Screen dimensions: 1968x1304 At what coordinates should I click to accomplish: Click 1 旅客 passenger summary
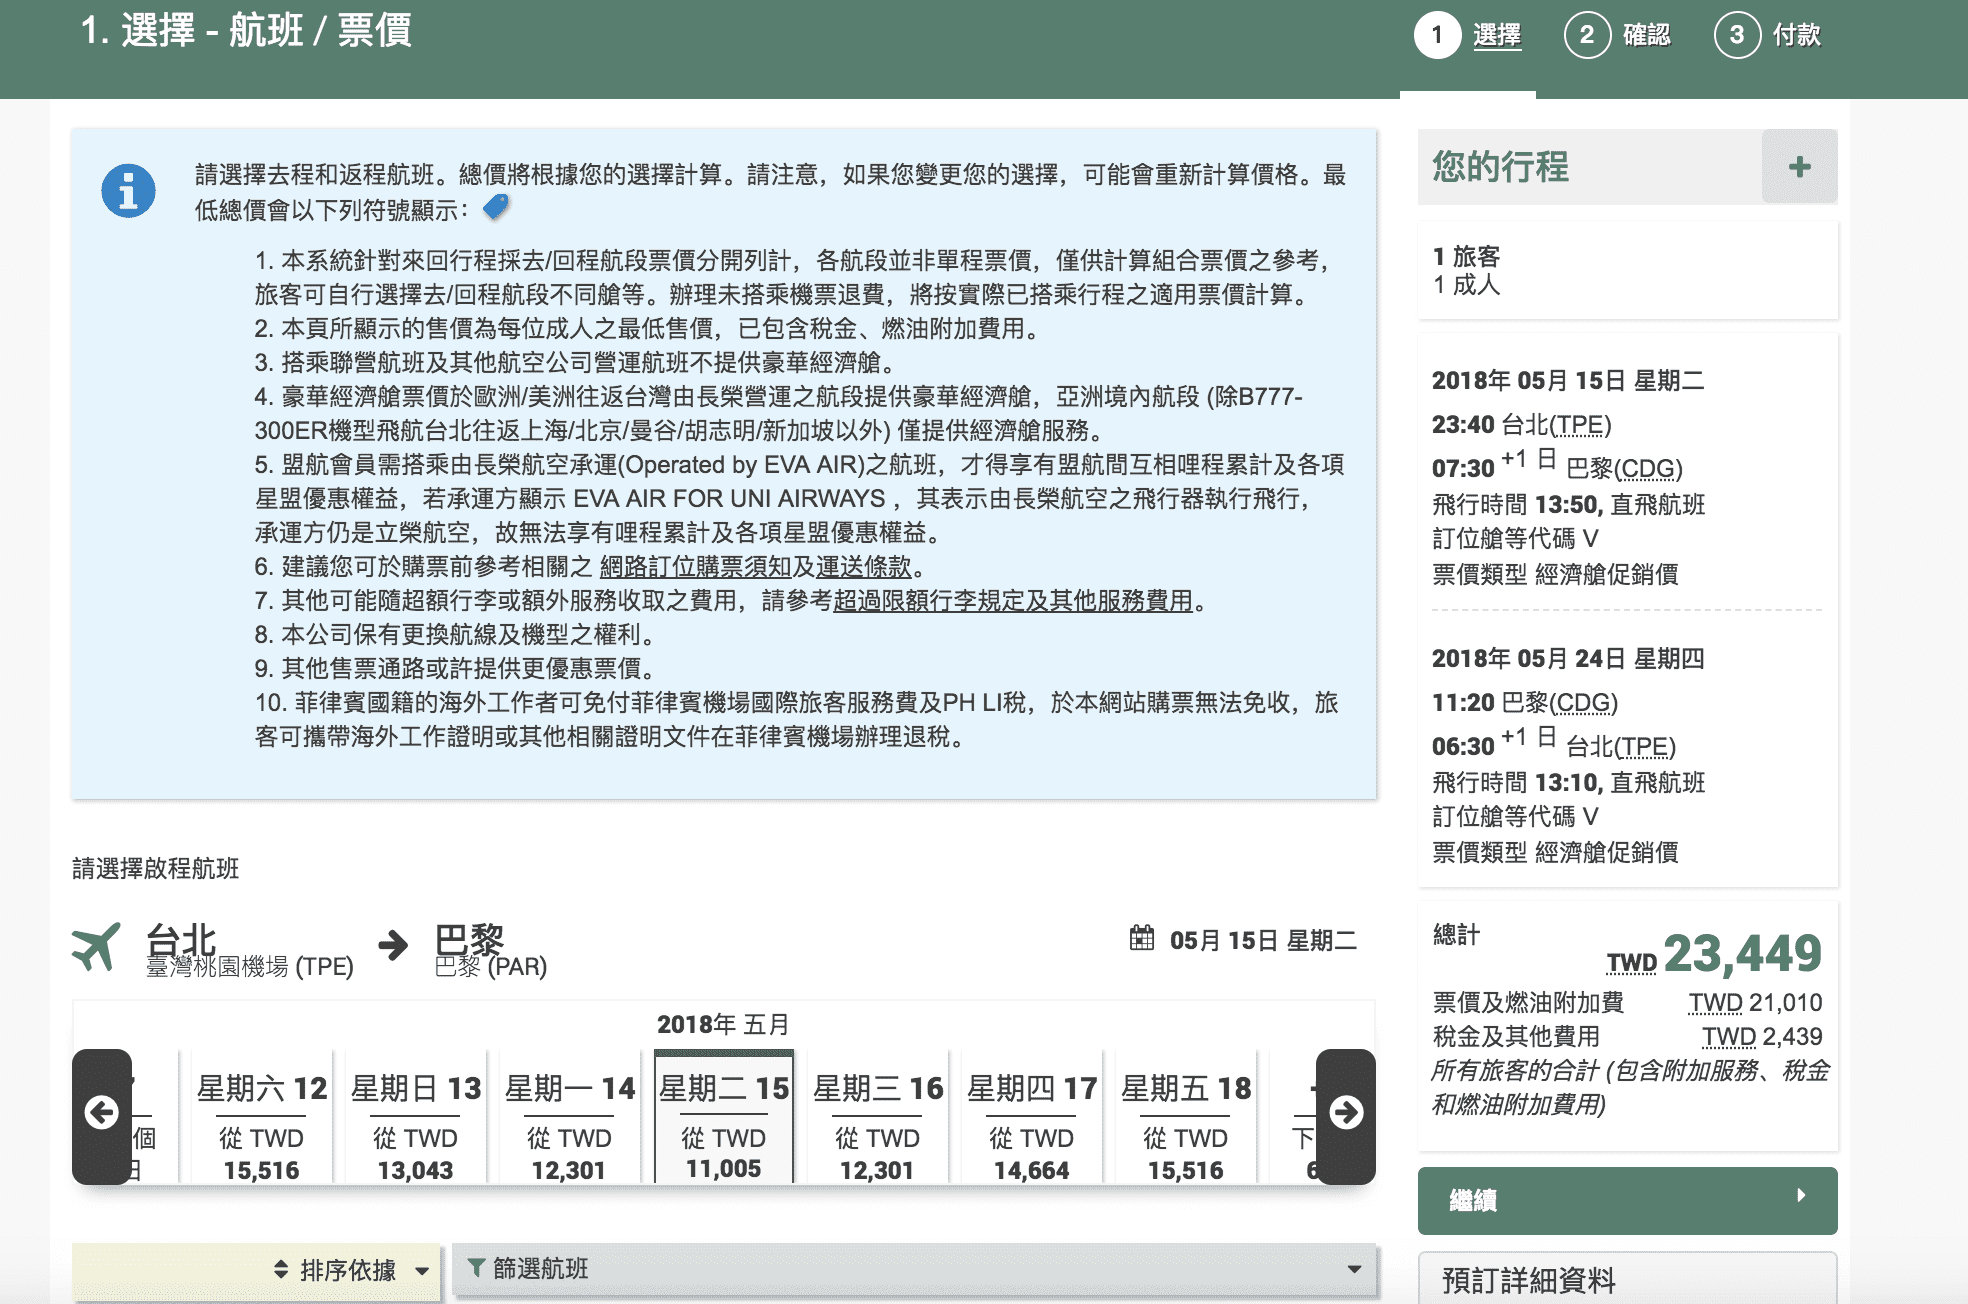(1466, 257)
